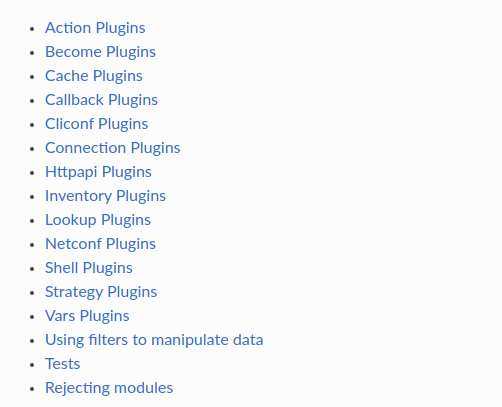Select Strategy Plugins link
This screenshot has width=502, height=407.
pyautogui.click(x=101, y=292)
